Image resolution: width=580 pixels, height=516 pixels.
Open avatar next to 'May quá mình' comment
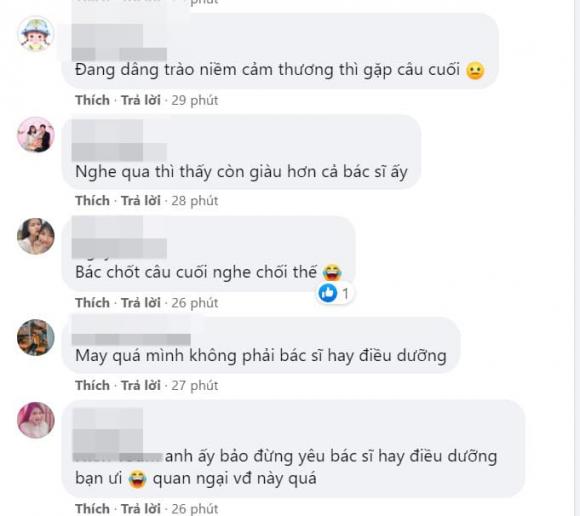click(36, 337)
